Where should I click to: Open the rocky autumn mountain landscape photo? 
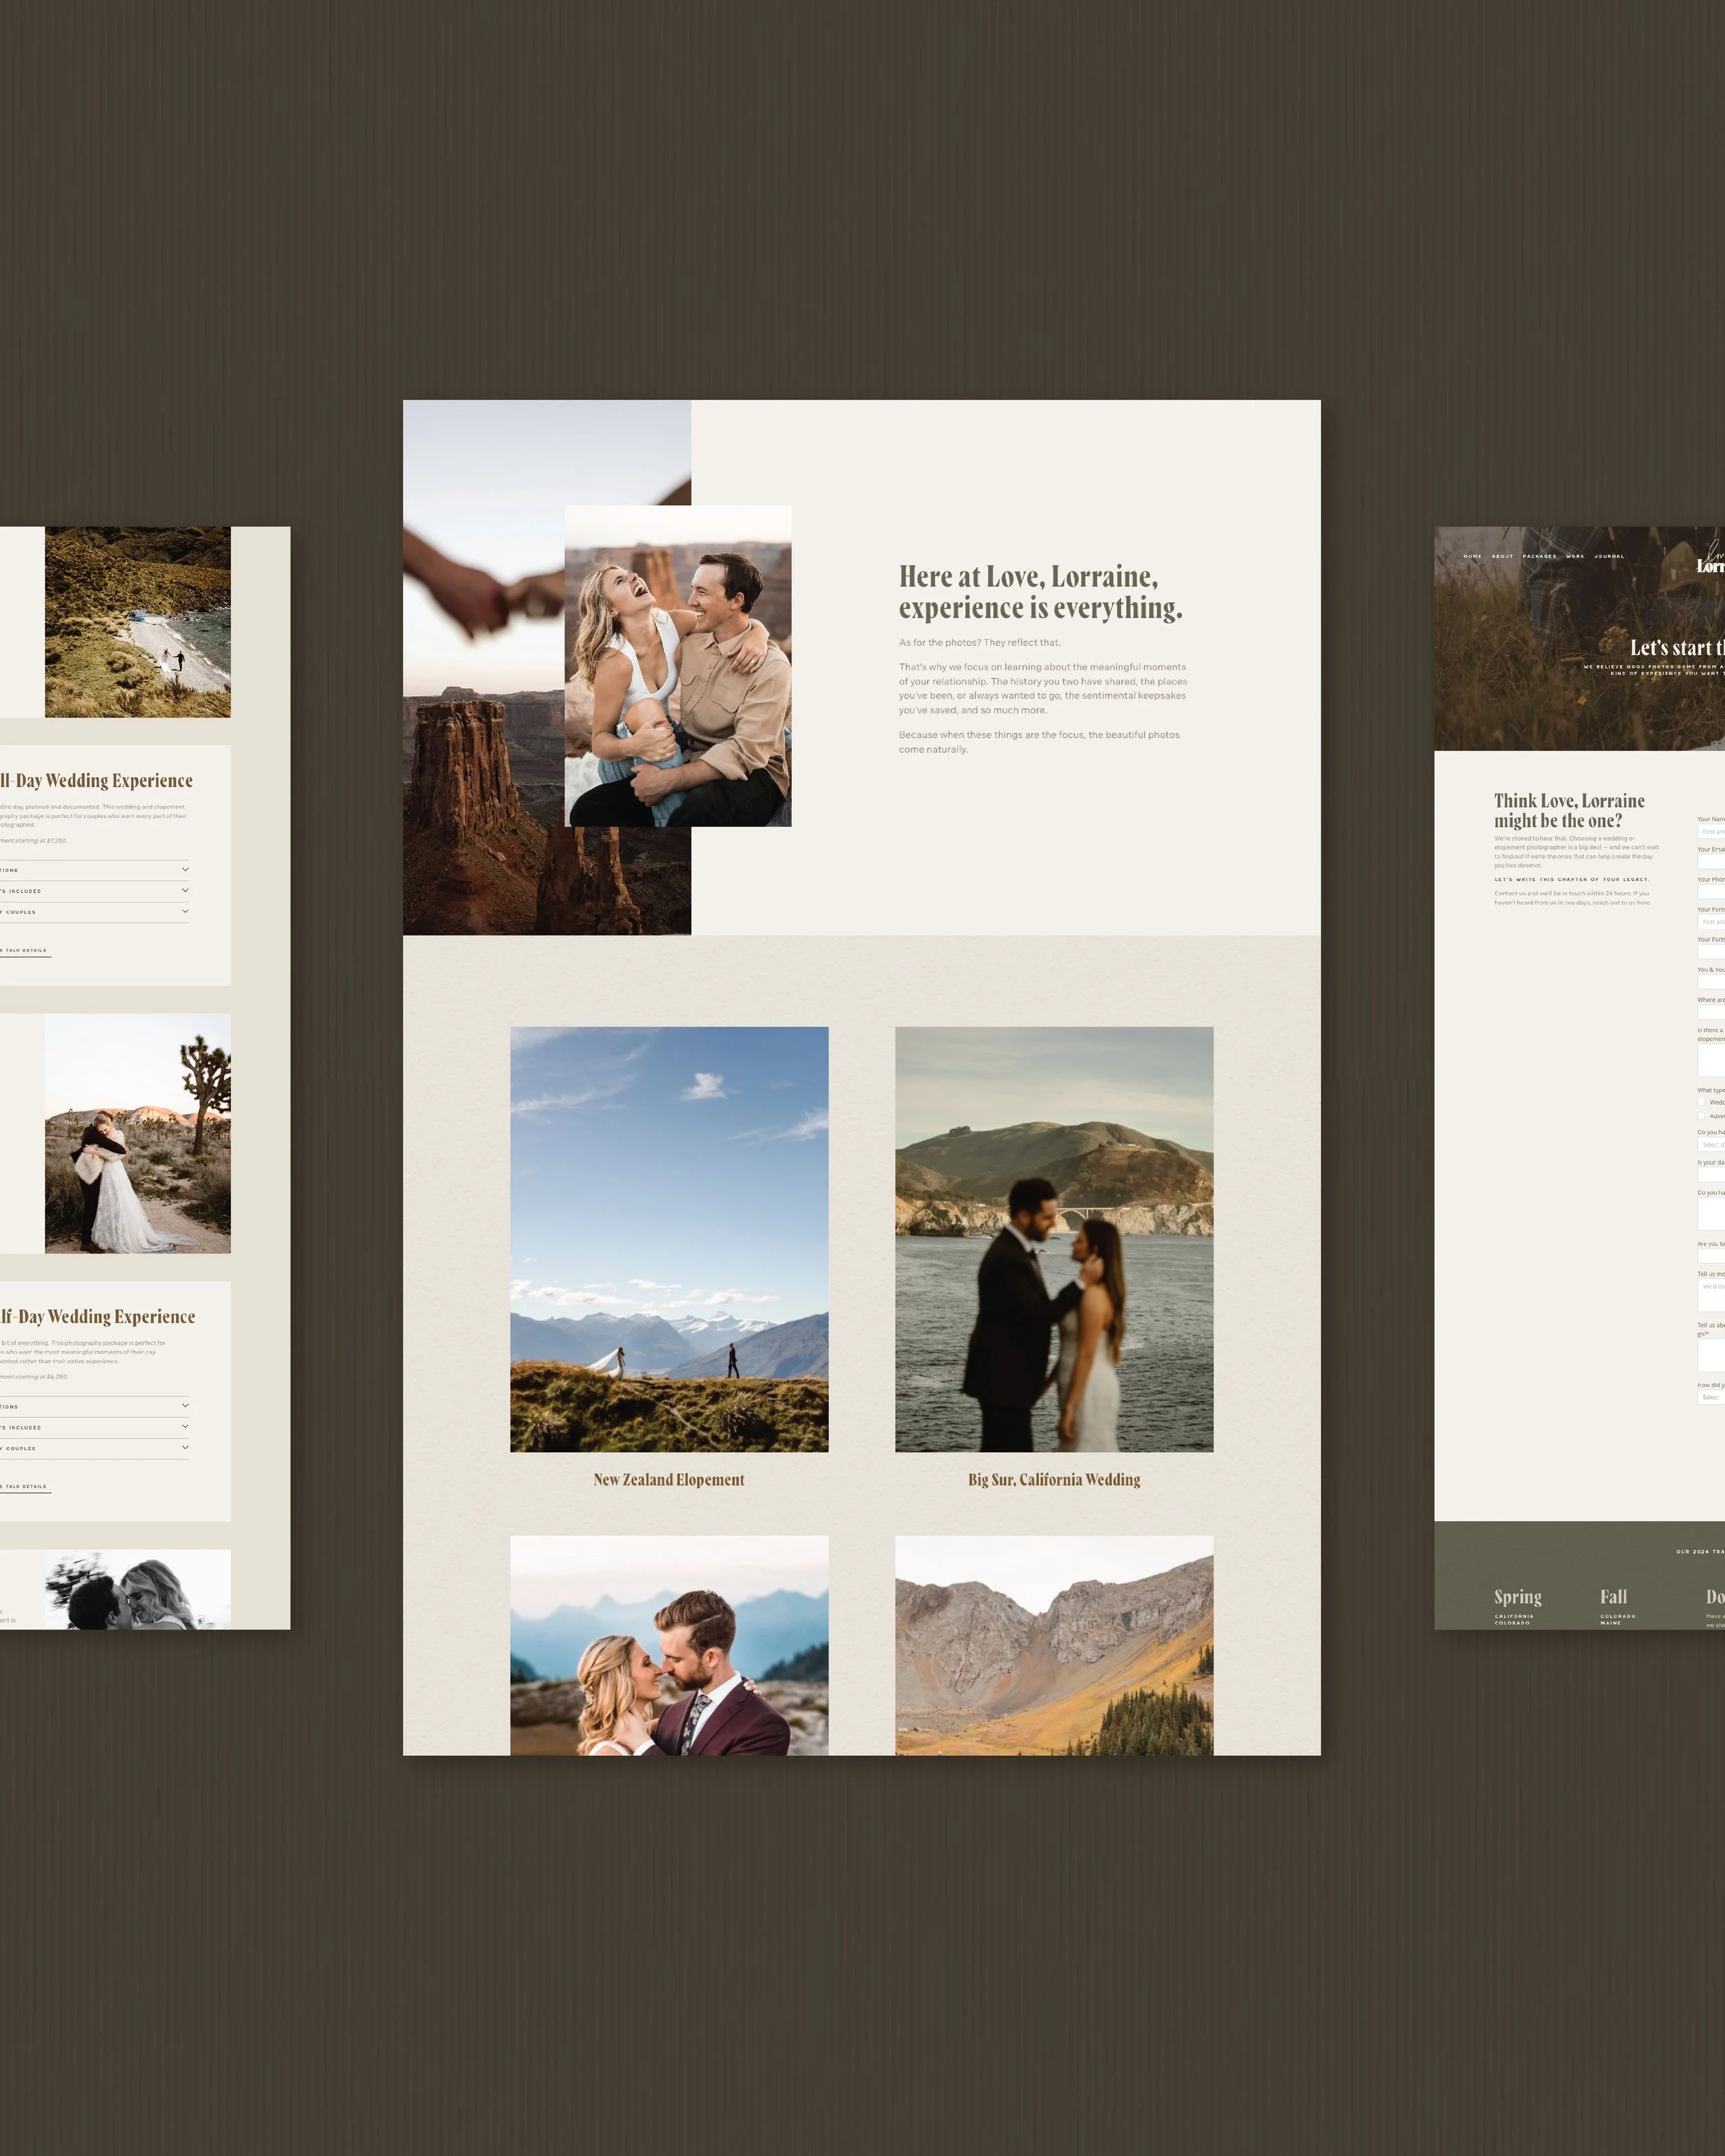click(x=1054, y=1645)
